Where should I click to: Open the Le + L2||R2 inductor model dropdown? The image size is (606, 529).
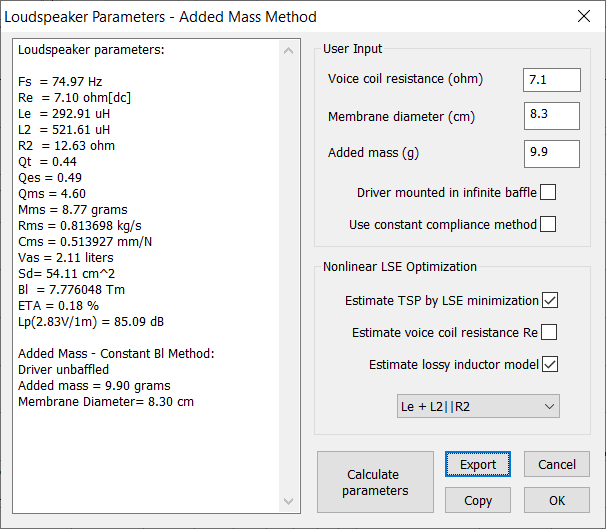pyautogui.click(x=478, y=405)
